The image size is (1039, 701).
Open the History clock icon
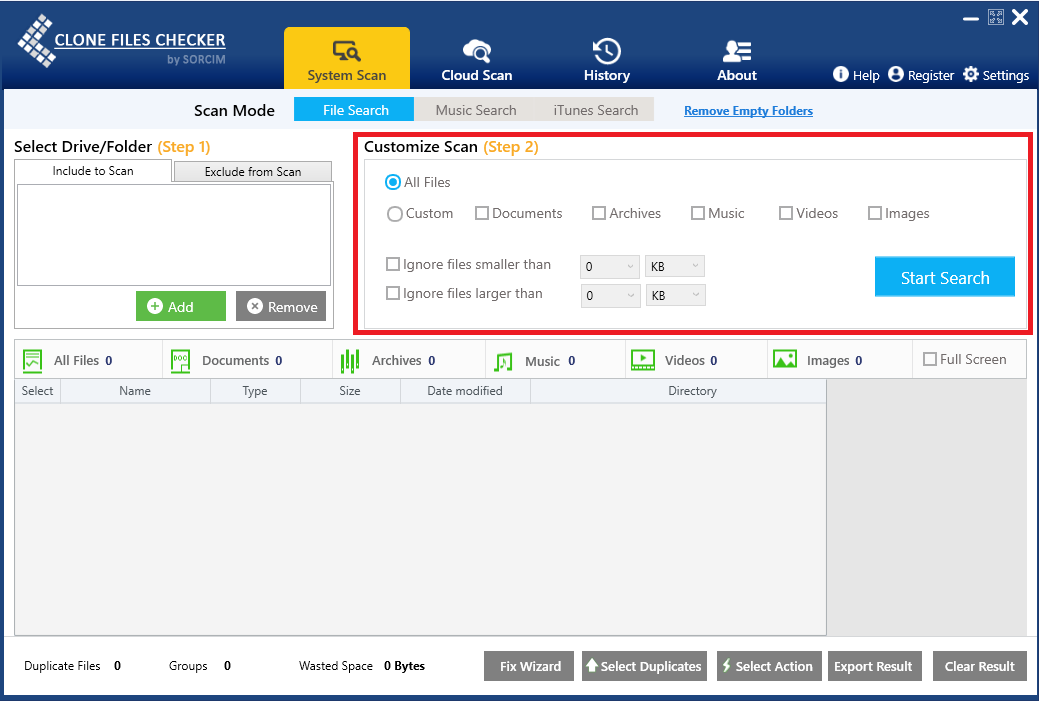click(607, 51)
